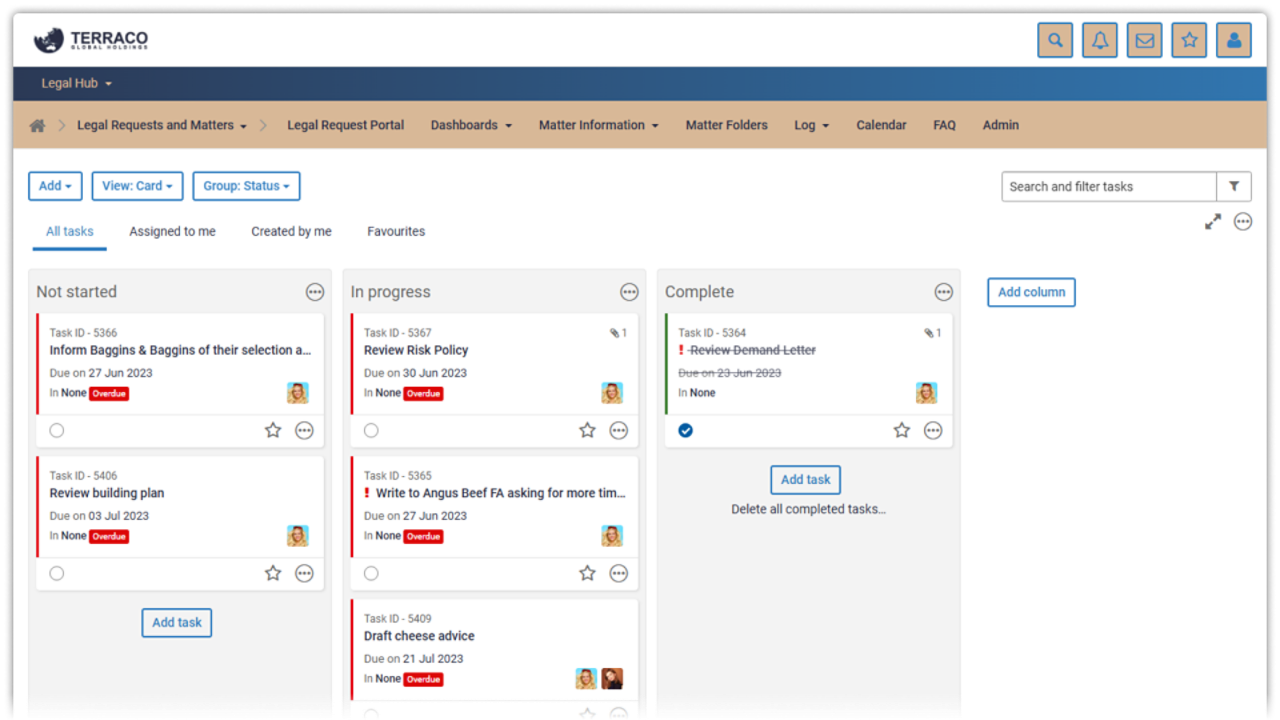Open the Calendar menu item
1280x720 pixels.
tap(881, 125)
